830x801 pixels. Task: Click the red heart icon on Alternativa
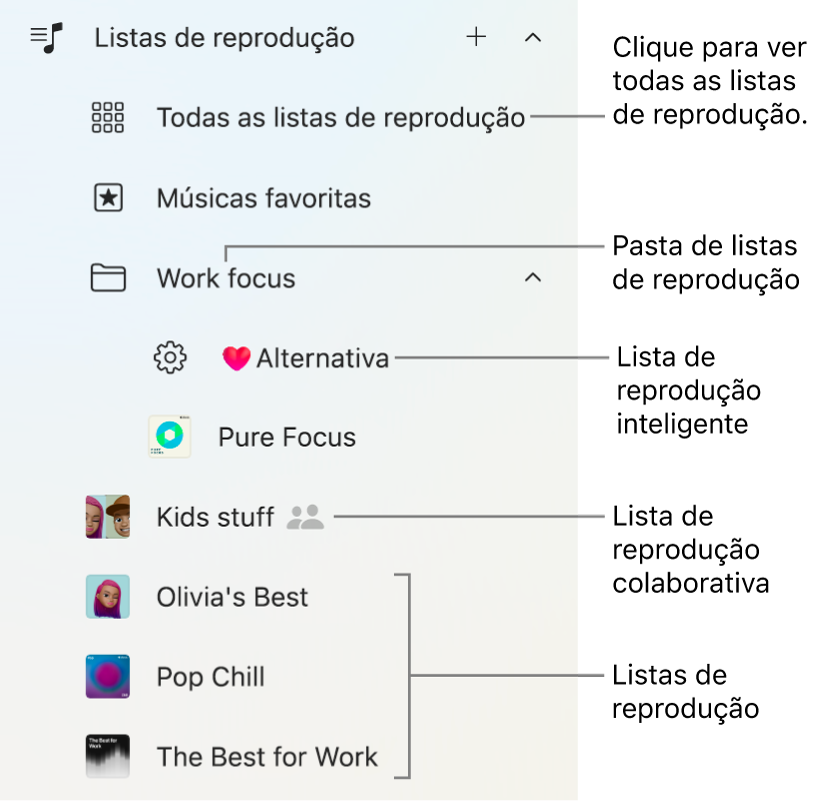click(235, 357)
